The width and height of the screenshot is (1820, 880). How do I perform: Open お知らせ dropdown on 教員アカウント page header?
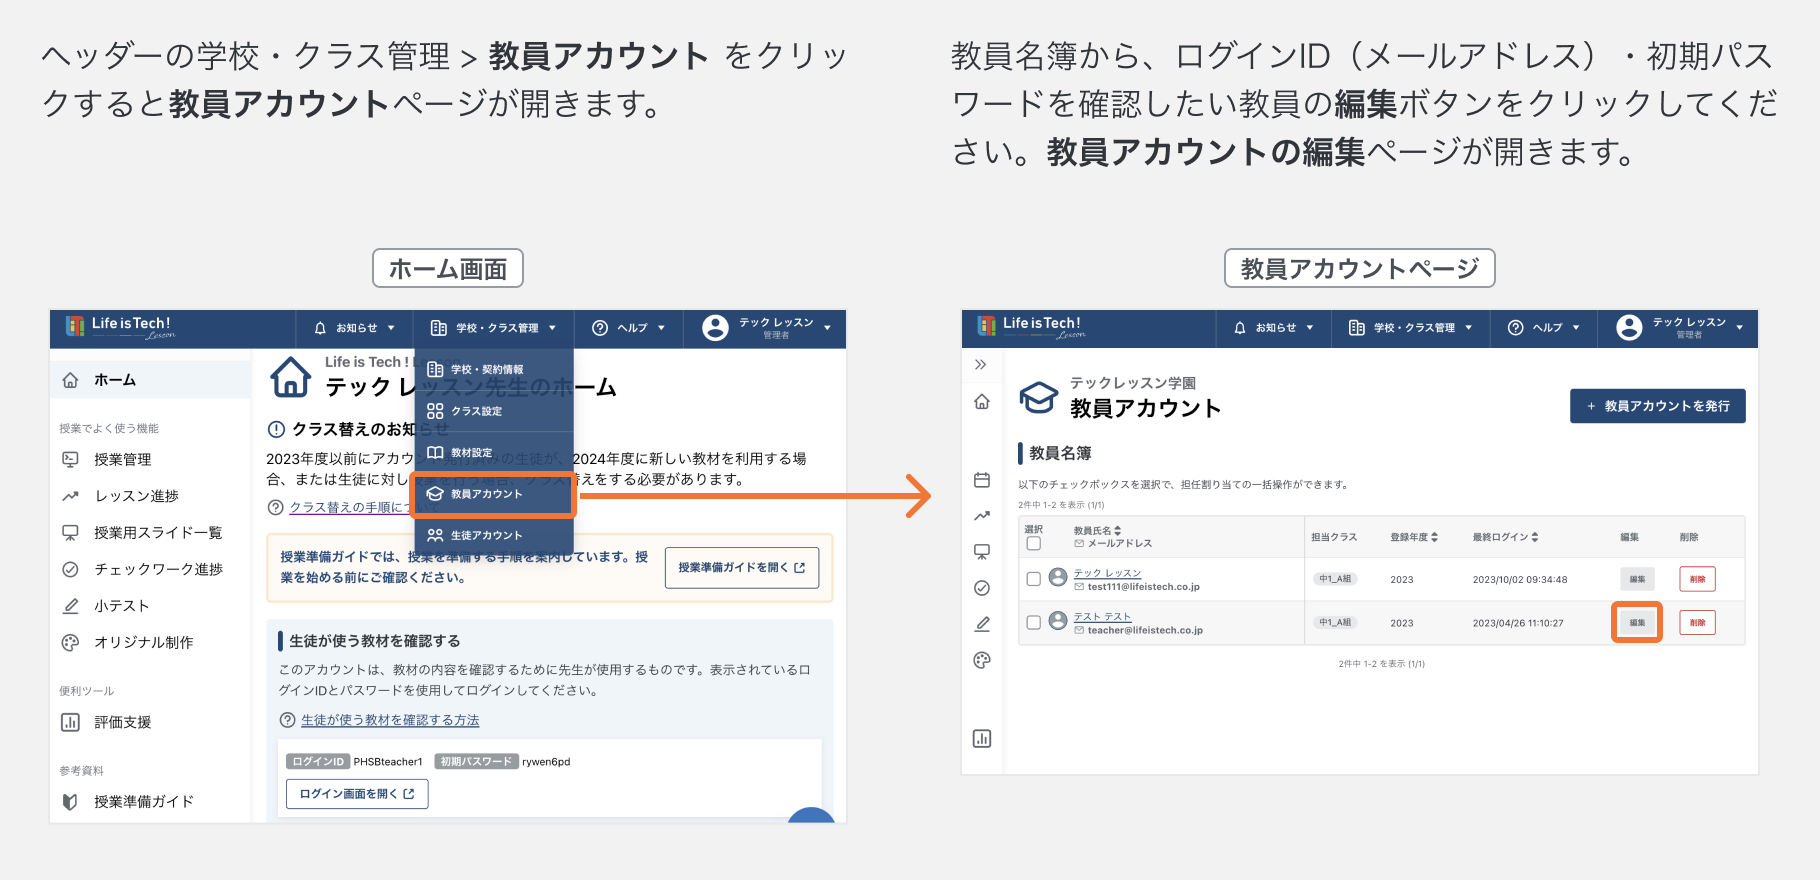point(1274,328)
